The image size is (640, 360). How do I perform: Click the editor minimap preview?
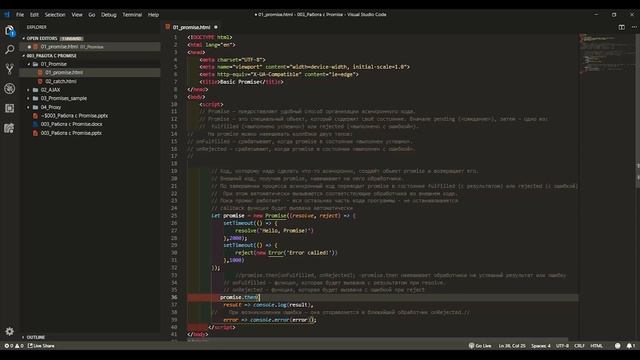pyautogui.click(x=606, y=55)
